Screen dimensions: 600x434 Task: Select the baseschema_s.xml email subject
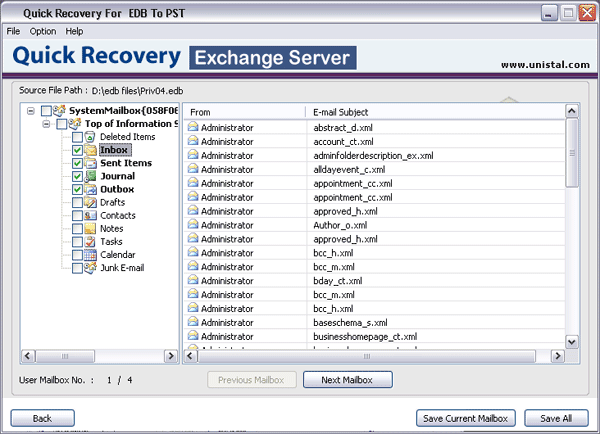point(351,323)
